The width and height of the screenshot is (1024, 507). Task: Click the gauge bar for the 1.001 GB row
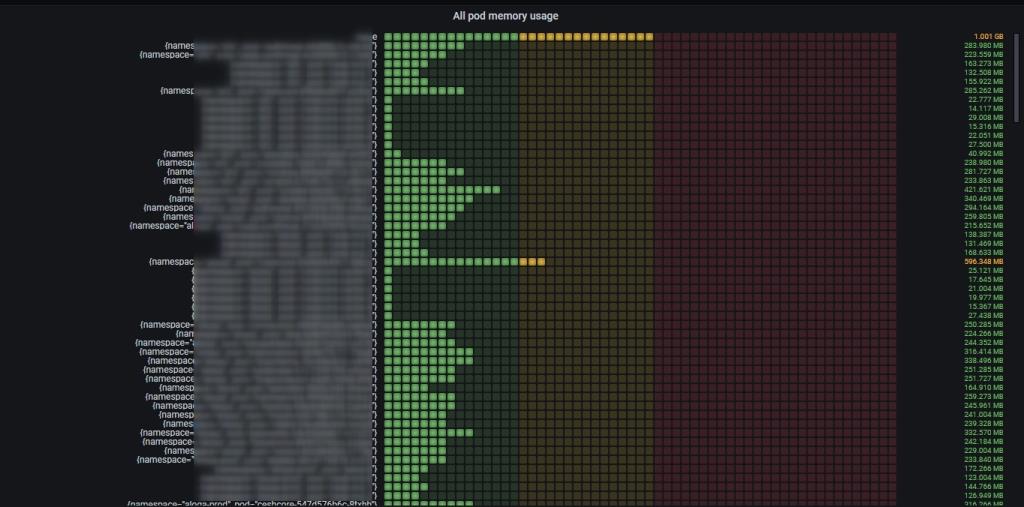[x=640, y=37]
